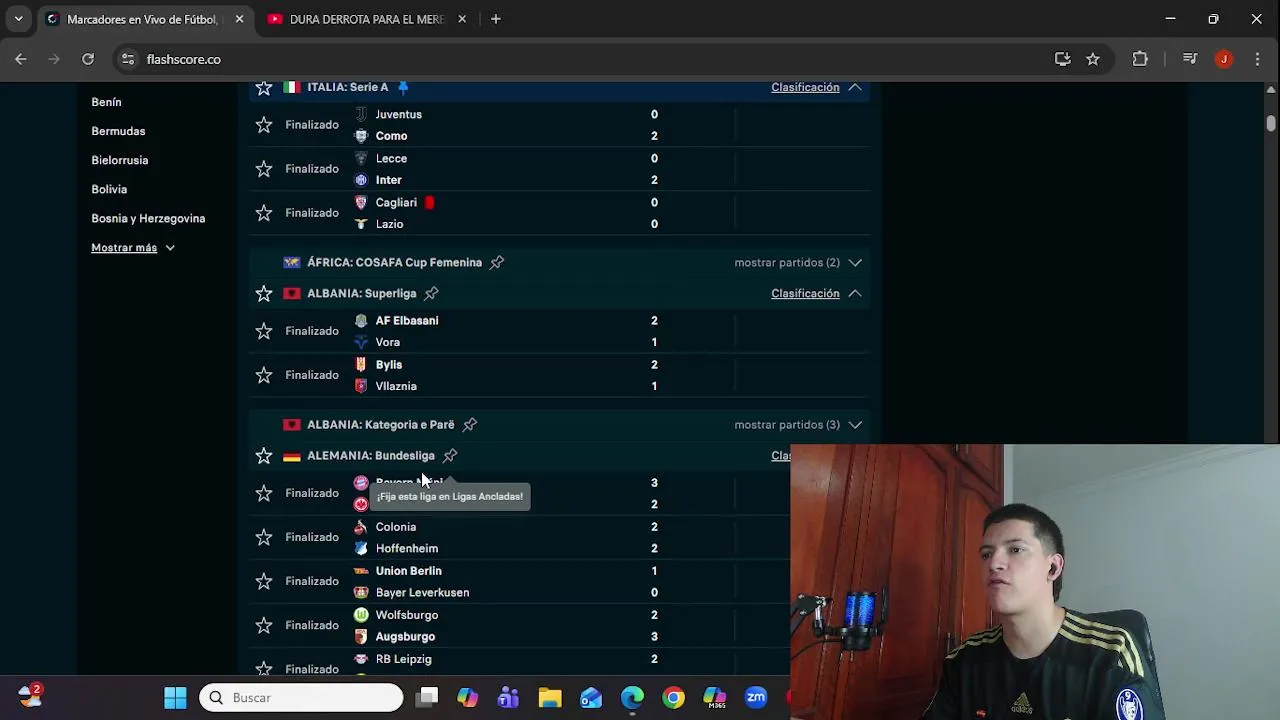
Task: Favorite the AF Elbasani vs Vora match
Action: [x=264, y=331]
